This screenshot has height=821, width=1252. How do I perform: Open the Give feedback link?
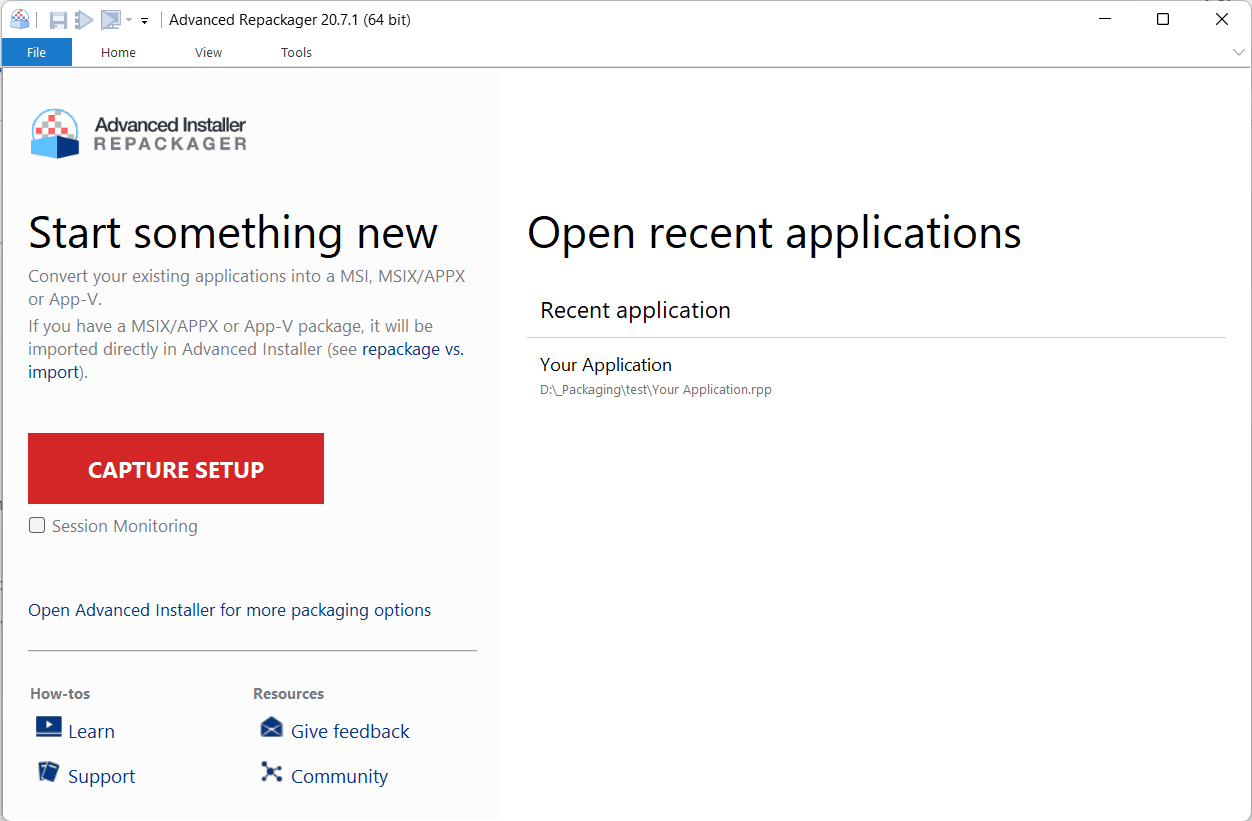[x=350, y=731]
